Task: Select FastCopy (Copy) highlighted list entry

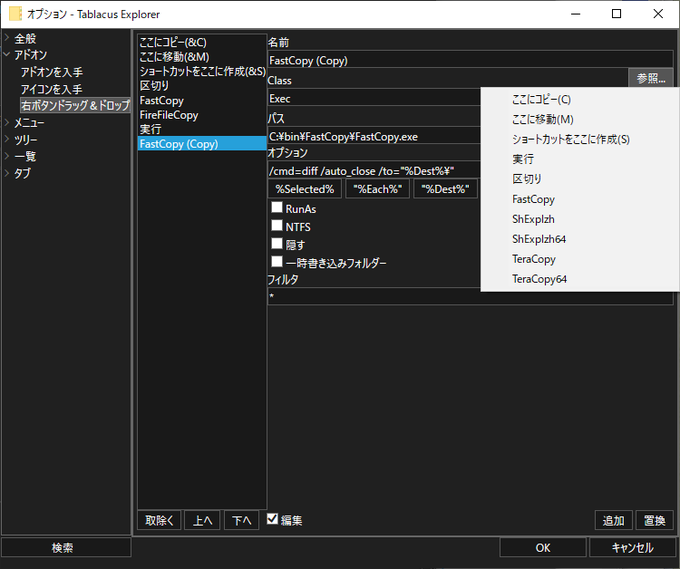Action: tap(202, 144)
